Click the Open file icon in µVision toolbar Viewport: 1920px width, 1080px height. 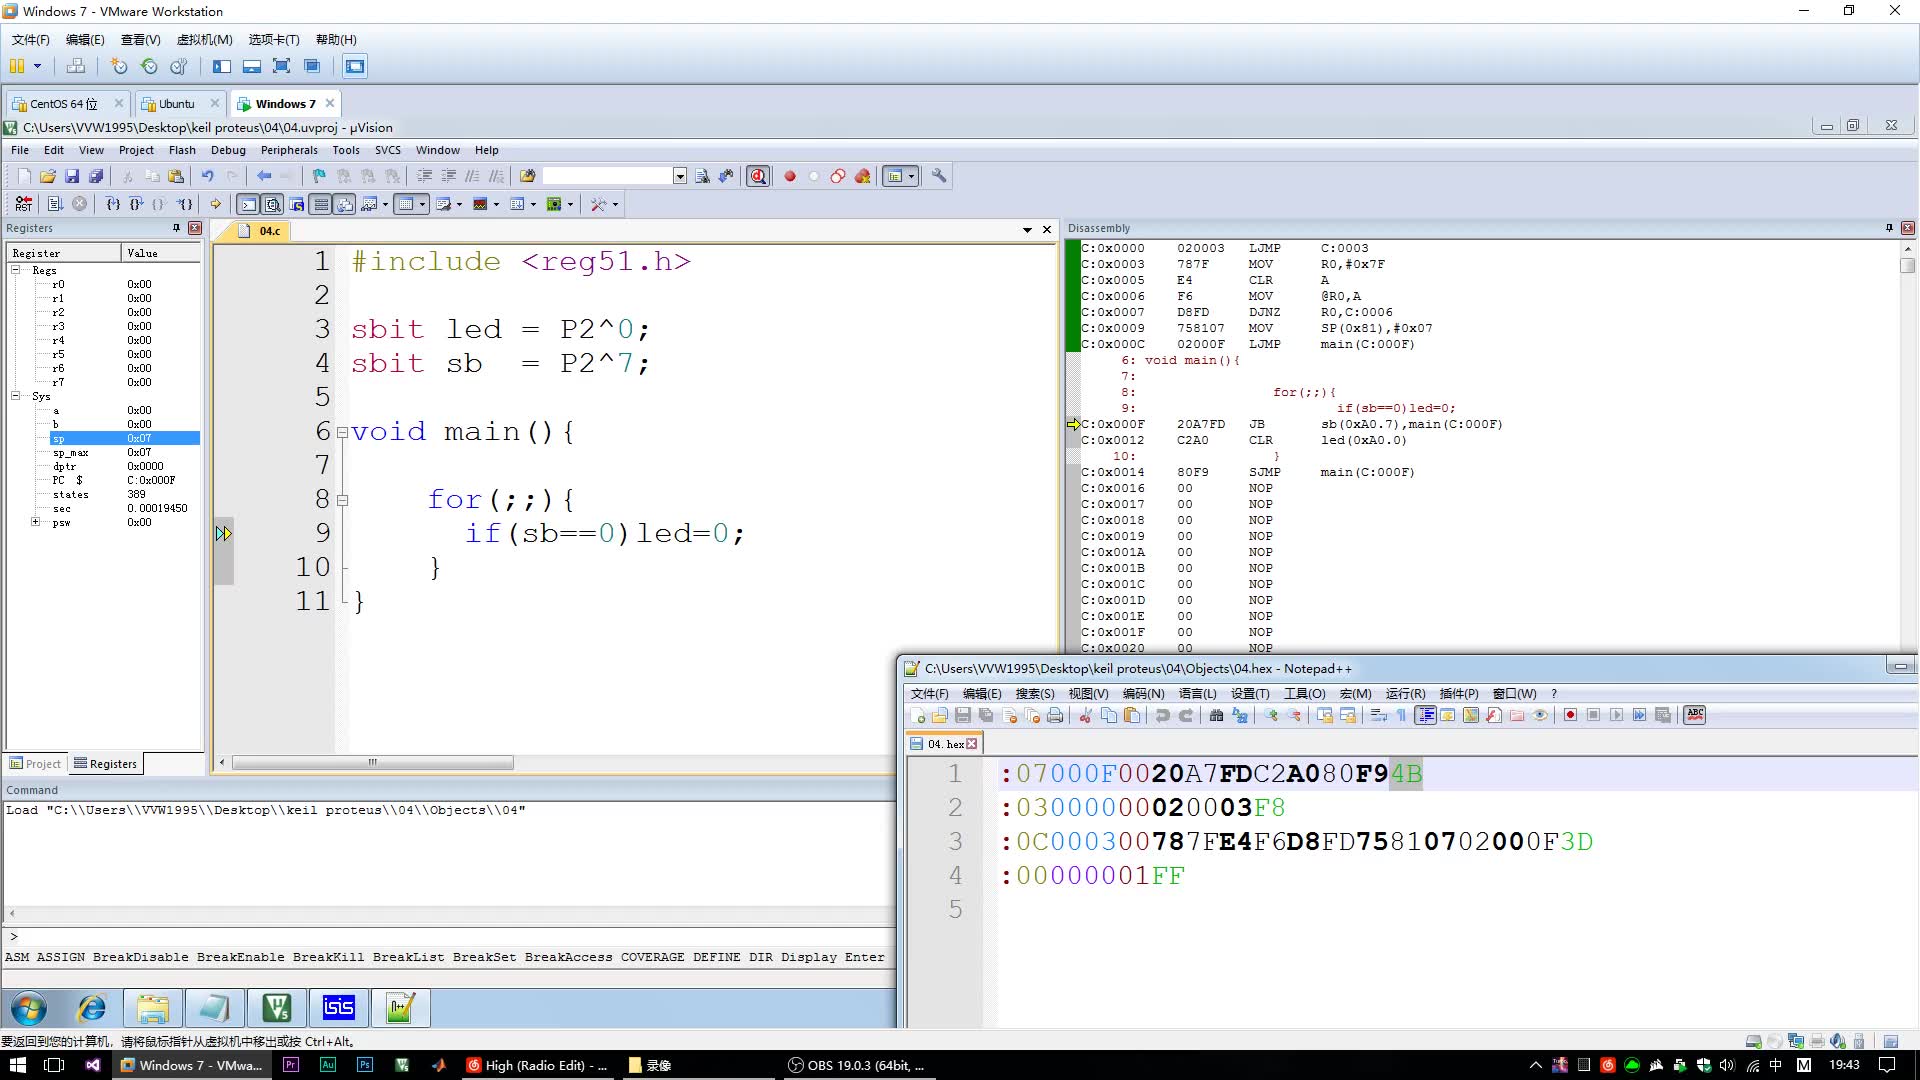48,176
